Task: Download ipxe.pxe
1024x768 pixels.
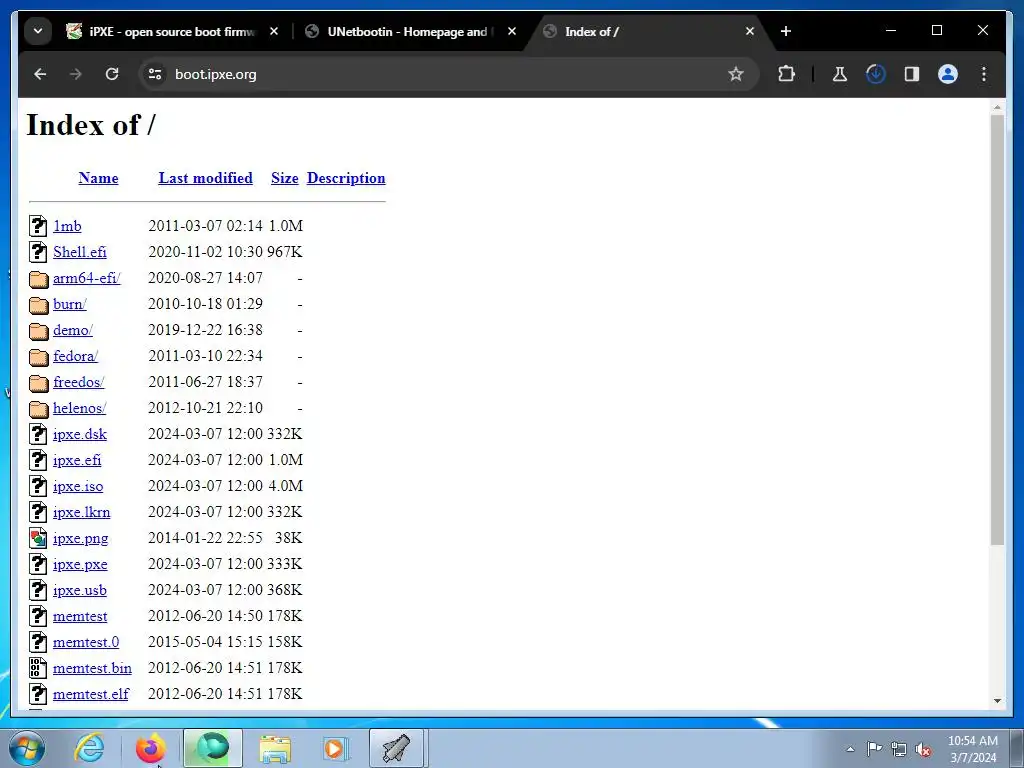Action: [80, 564]
